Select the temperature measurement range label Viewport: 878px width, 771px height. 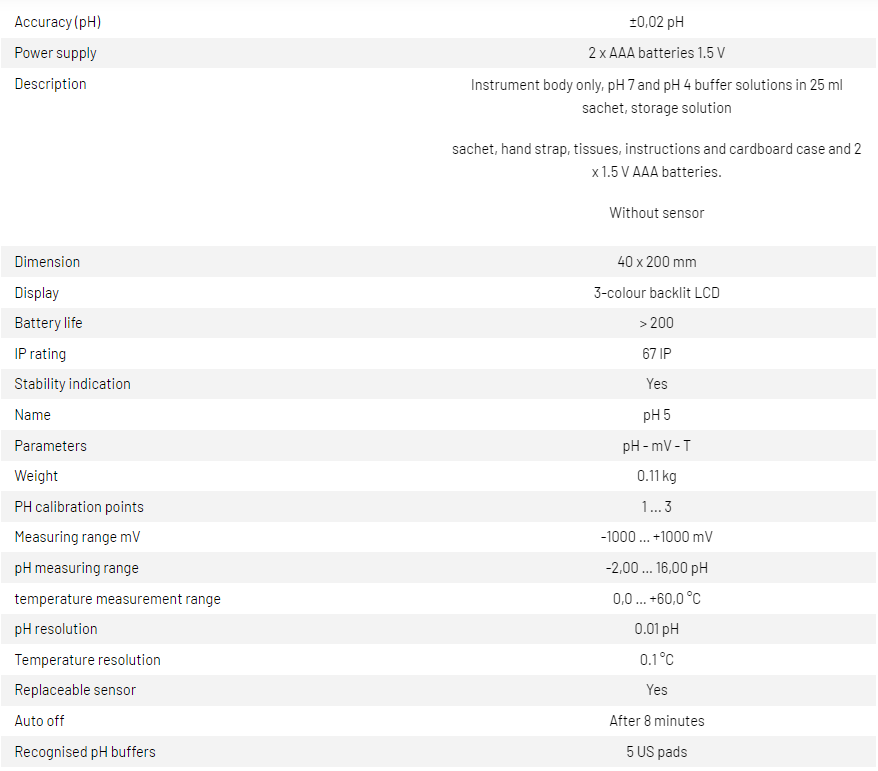click(x=118, y=599)
